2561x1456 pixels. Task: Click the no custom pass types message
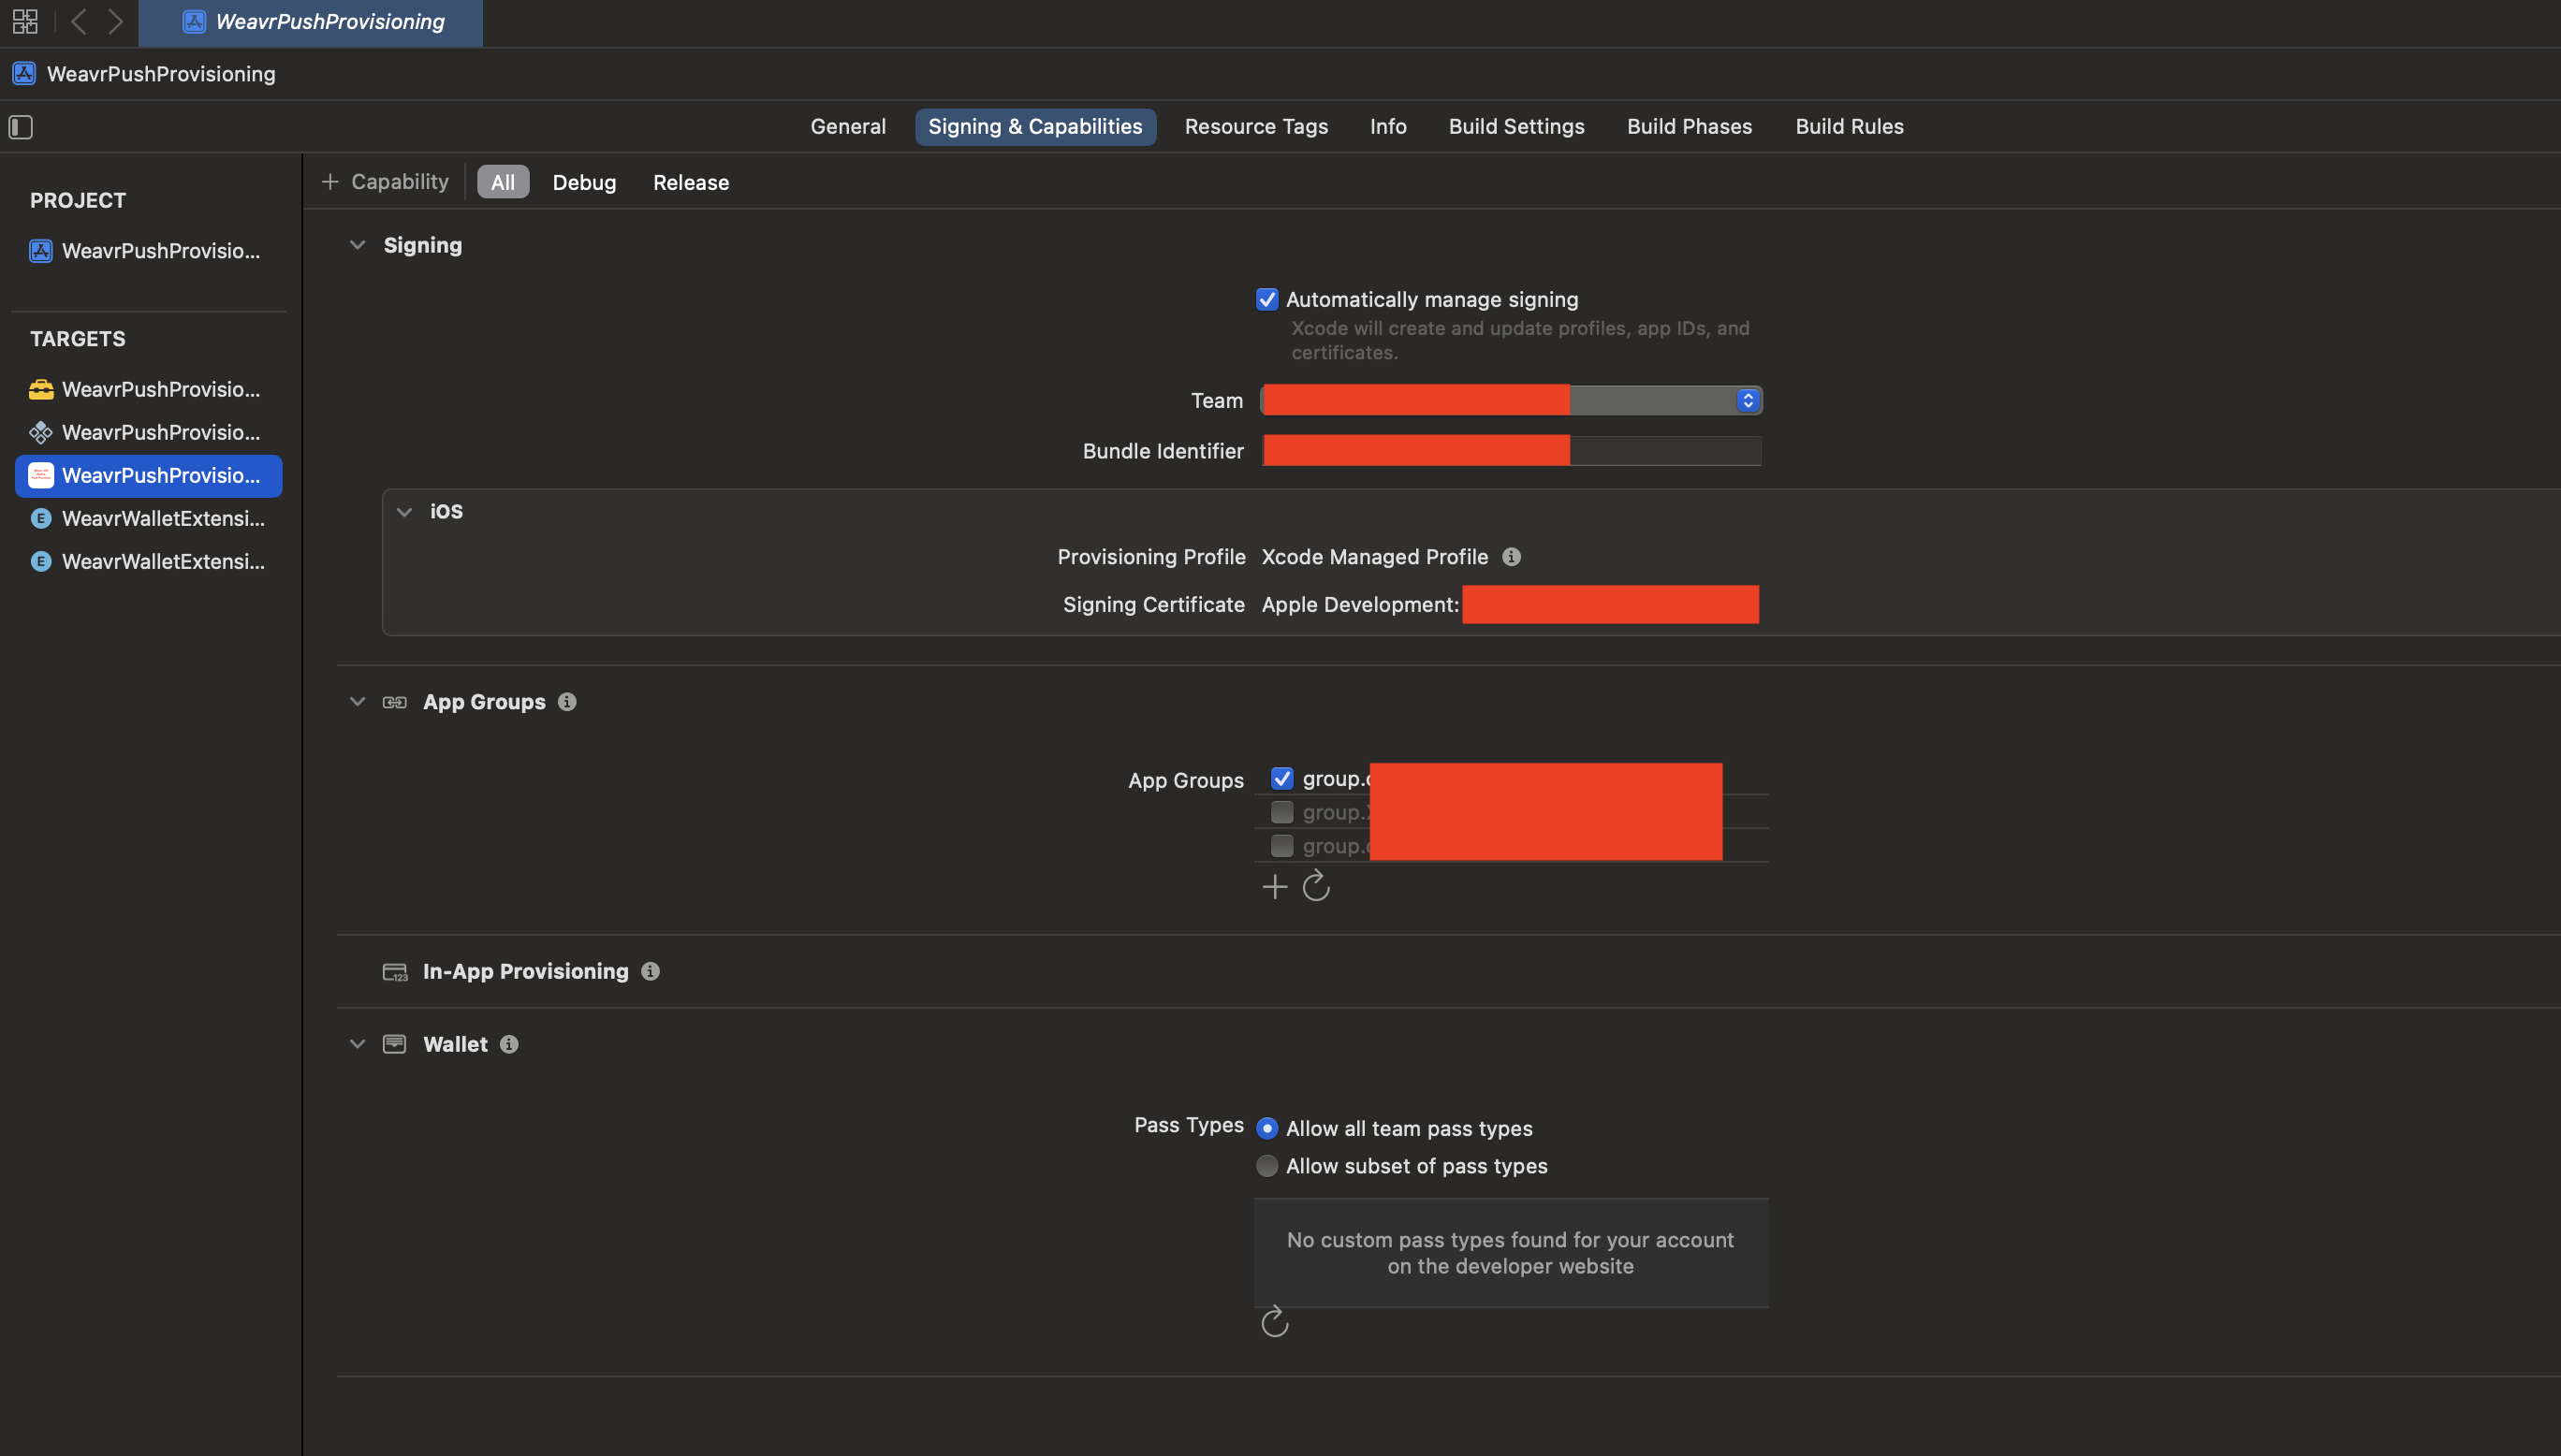[1510, 1253]
